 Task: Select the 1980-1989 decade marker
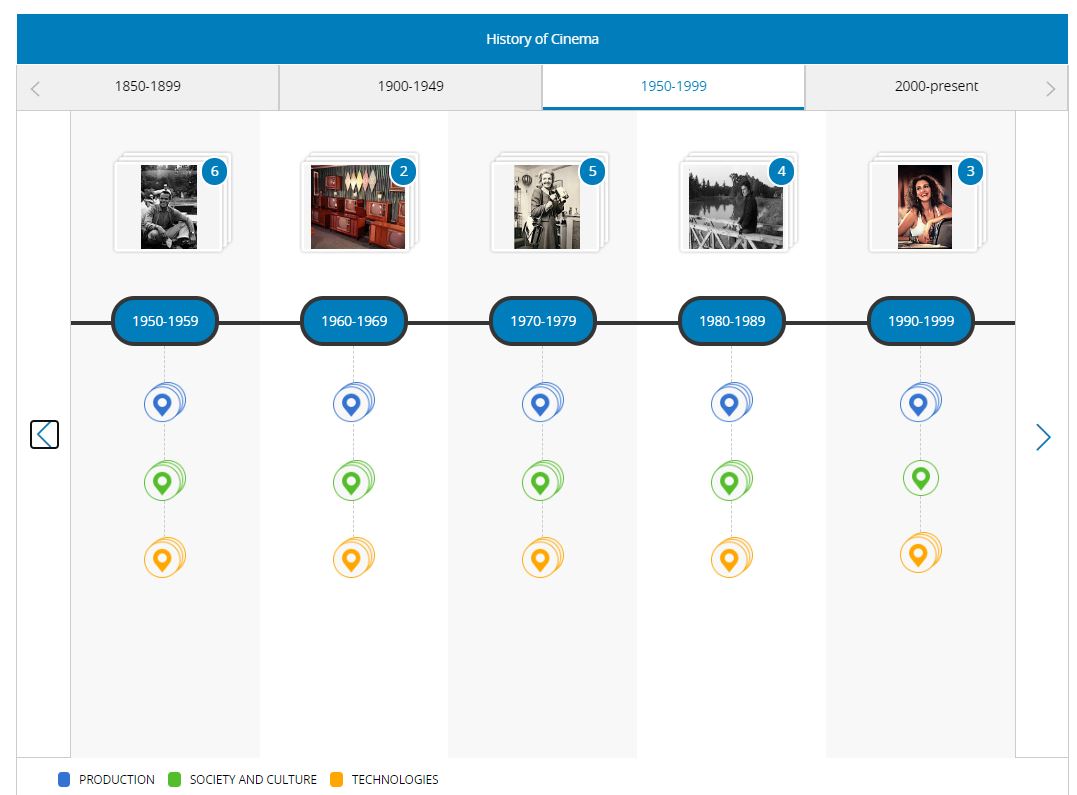732,321
